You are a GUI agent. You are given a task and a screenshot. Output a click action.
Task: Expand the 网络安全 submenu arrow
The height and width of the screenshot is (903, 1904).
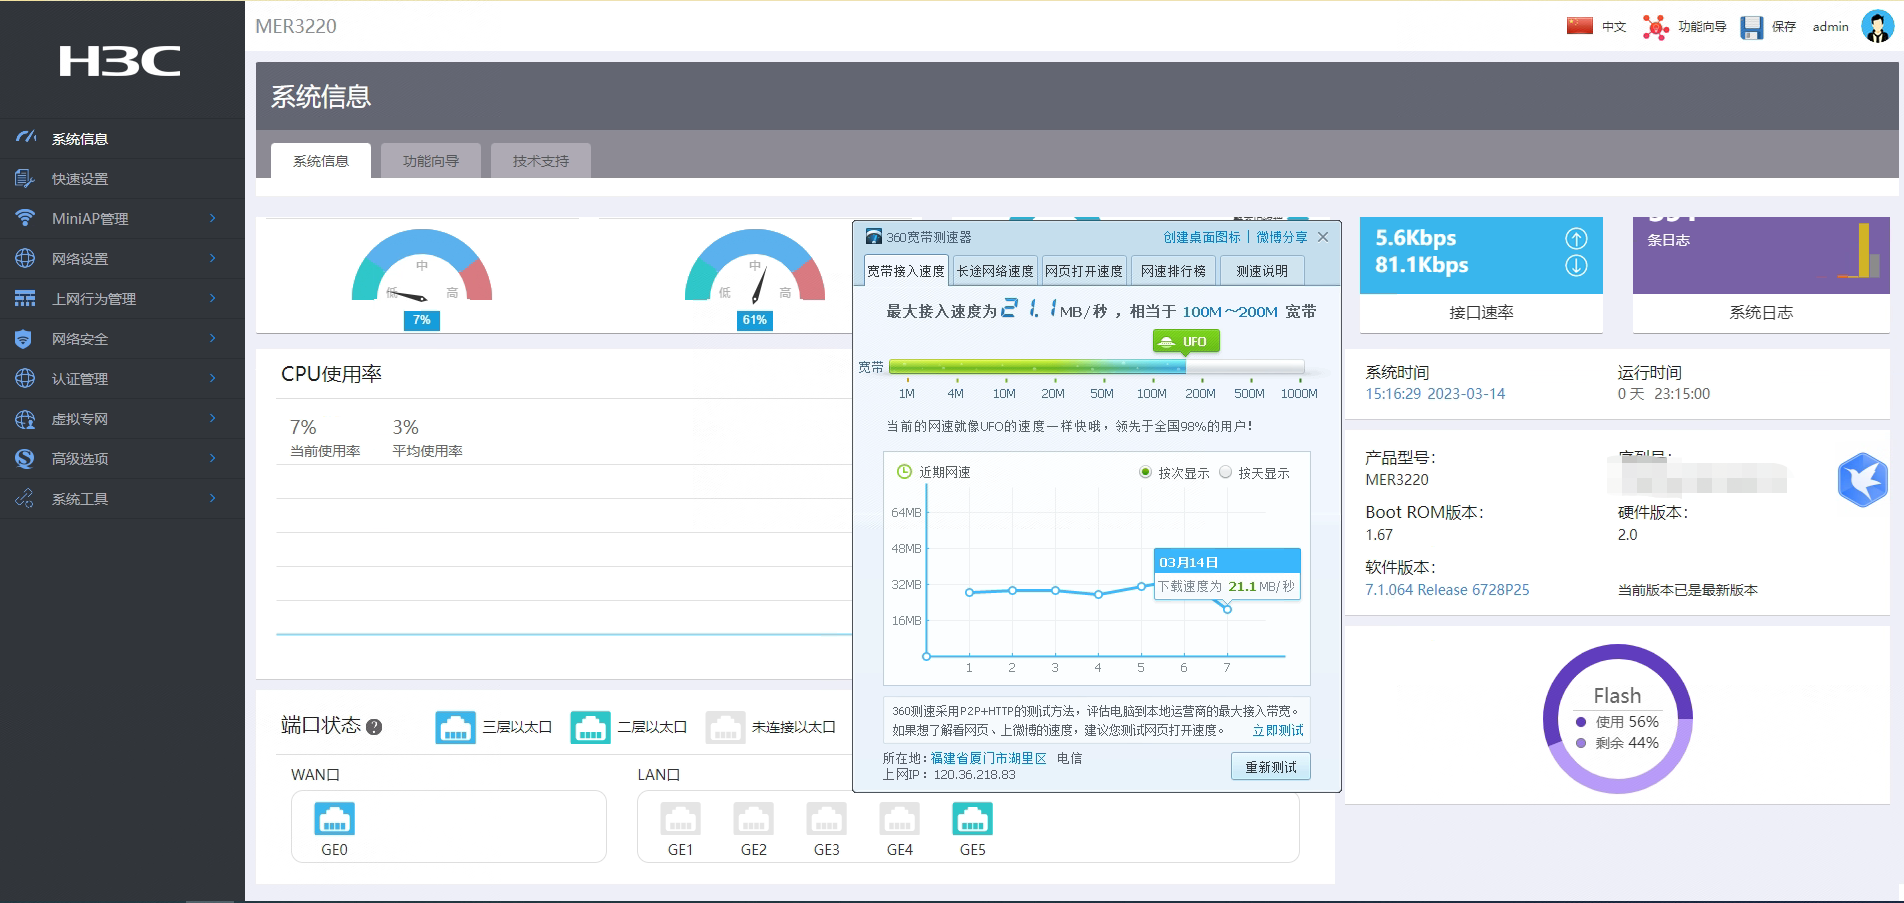tap(213, 338)
